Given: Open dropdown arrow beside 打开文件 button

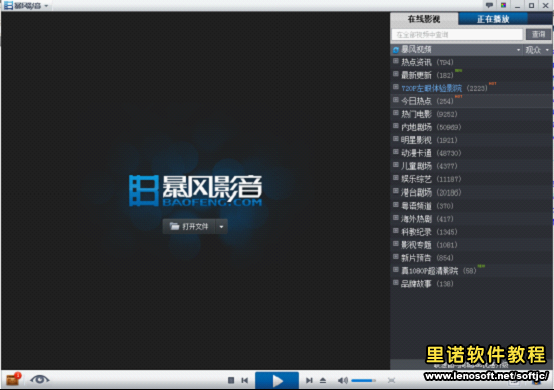Looking at the screenshot, I should pyautogui.click(x=222, y=226).
